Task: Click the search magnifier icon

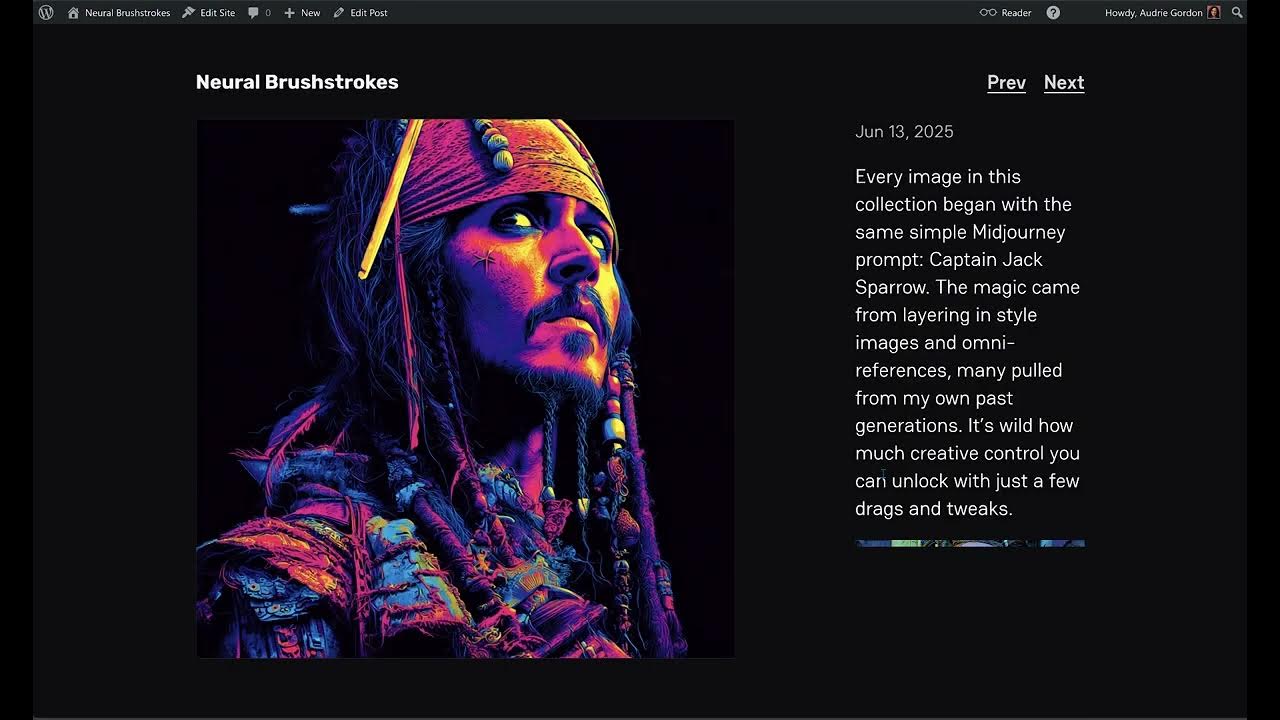Action: coord(1237,13)
